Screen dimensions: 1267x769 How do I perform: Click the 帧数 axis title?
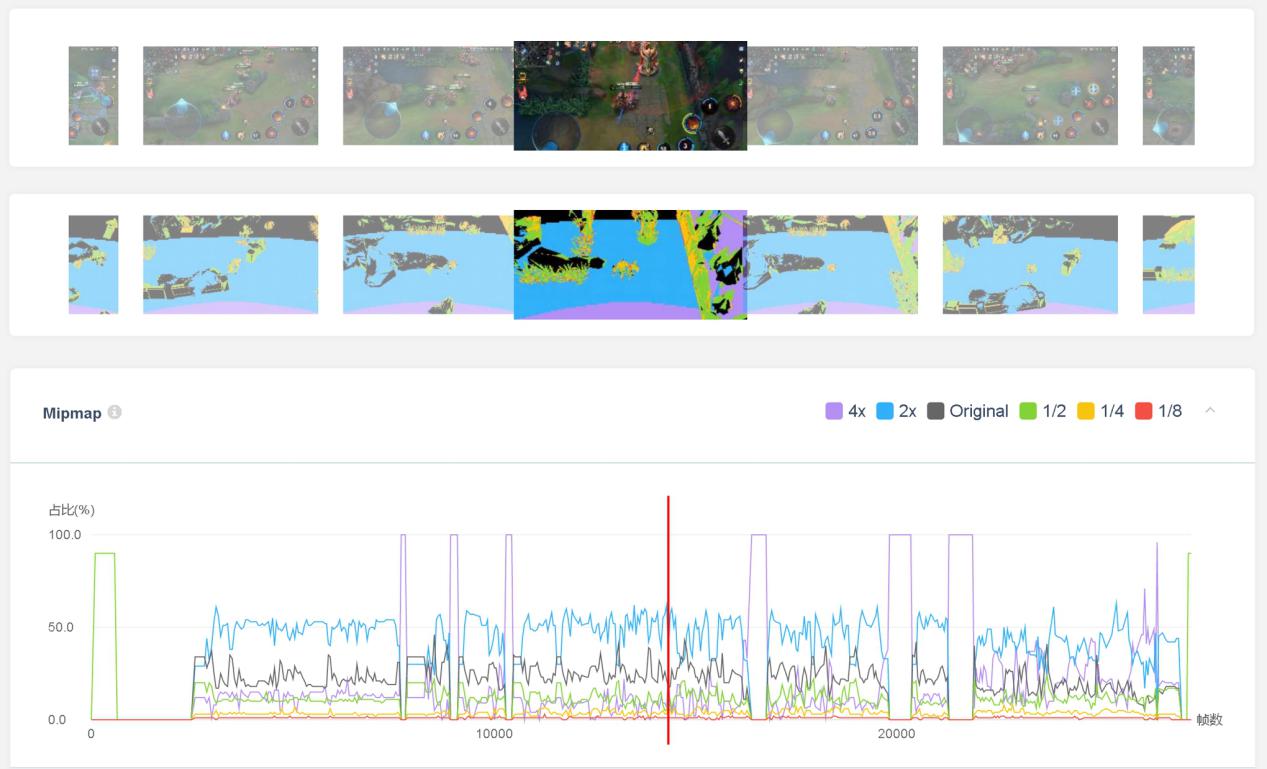pyautogui.click(x=1210, y=719)
